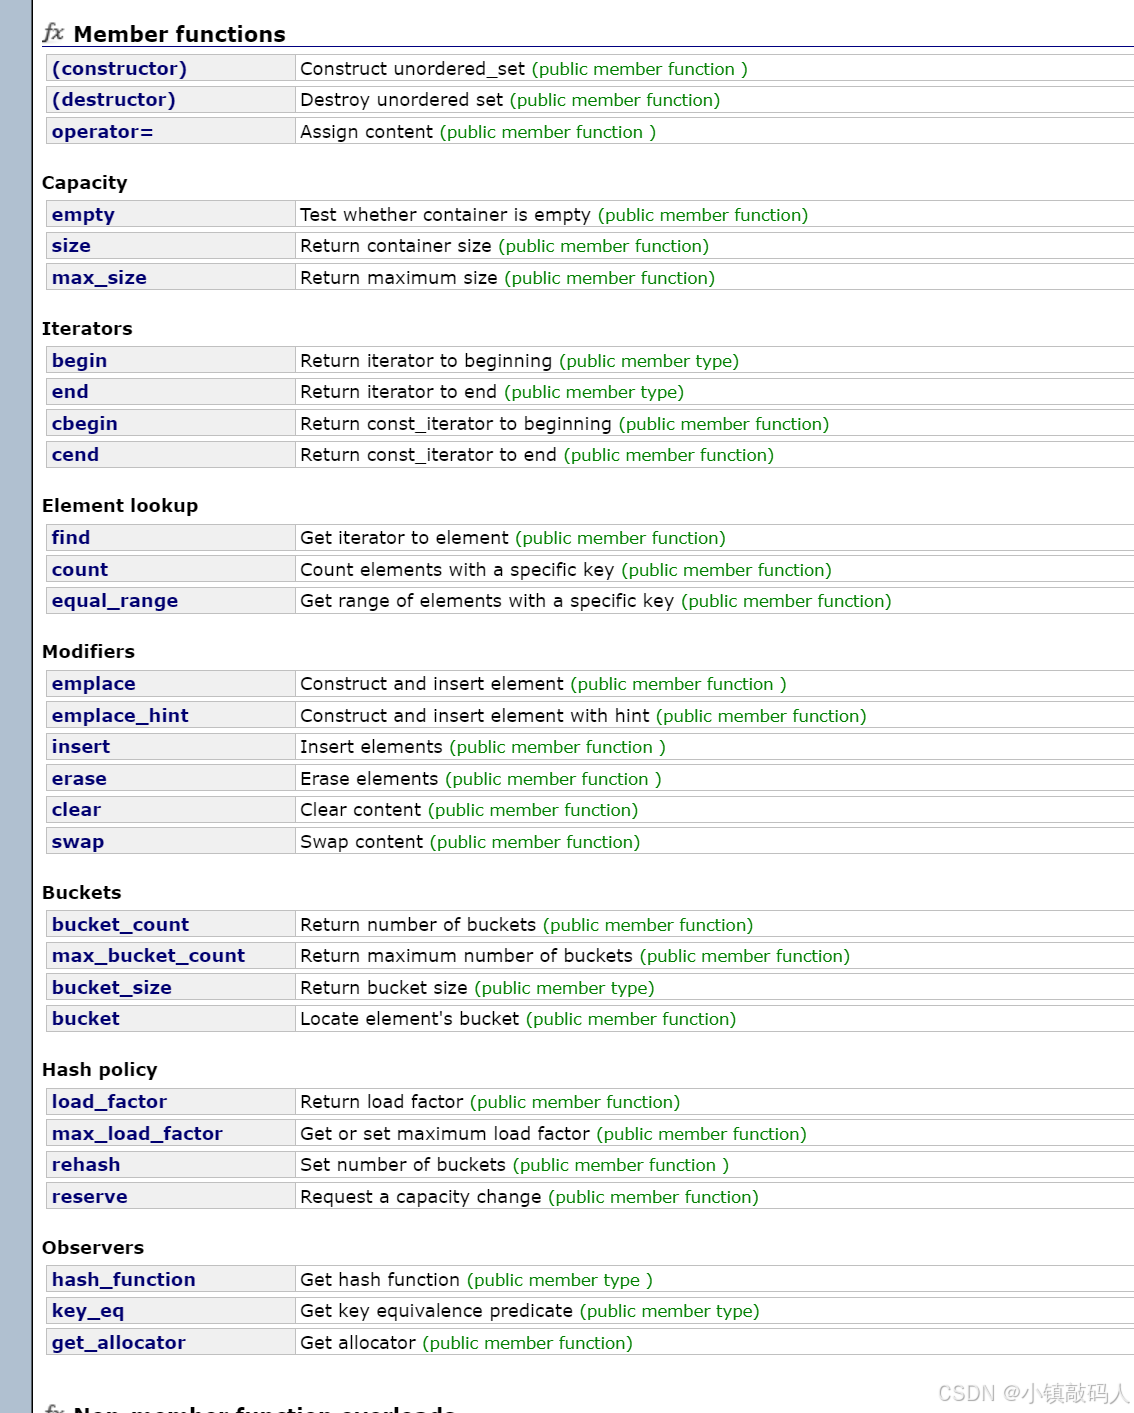
Task: Click the emplace_hint link
Action: pyautogui.click(x=120, y=716)
